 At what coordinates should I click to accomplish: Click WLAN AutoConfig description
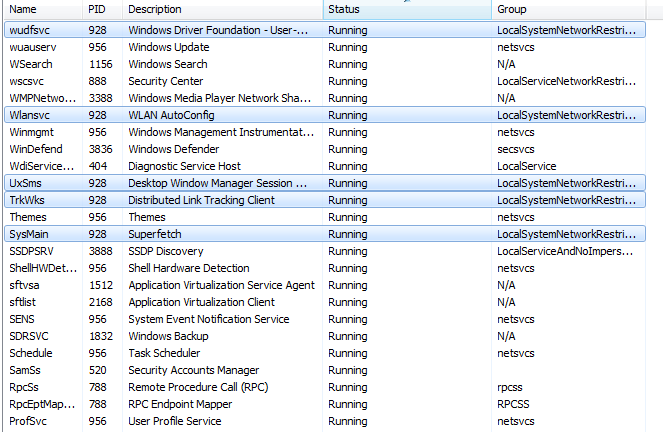[171, 115]
